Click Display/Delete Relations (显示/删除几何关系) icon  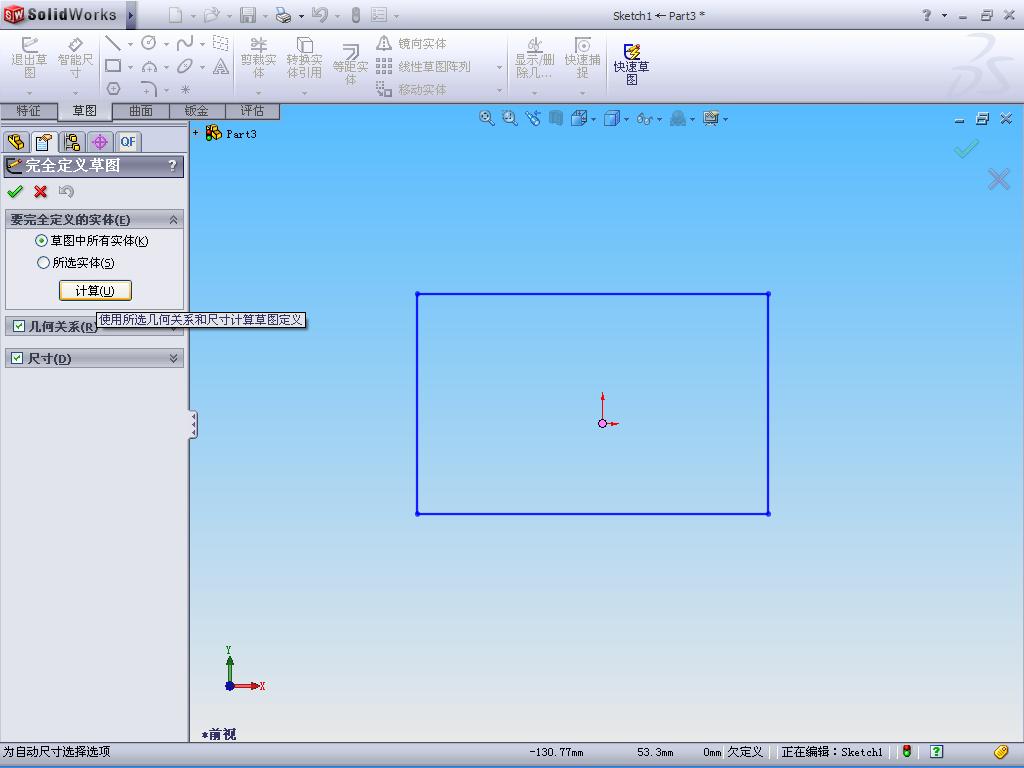pyautogui.click(x=535, y=57)
